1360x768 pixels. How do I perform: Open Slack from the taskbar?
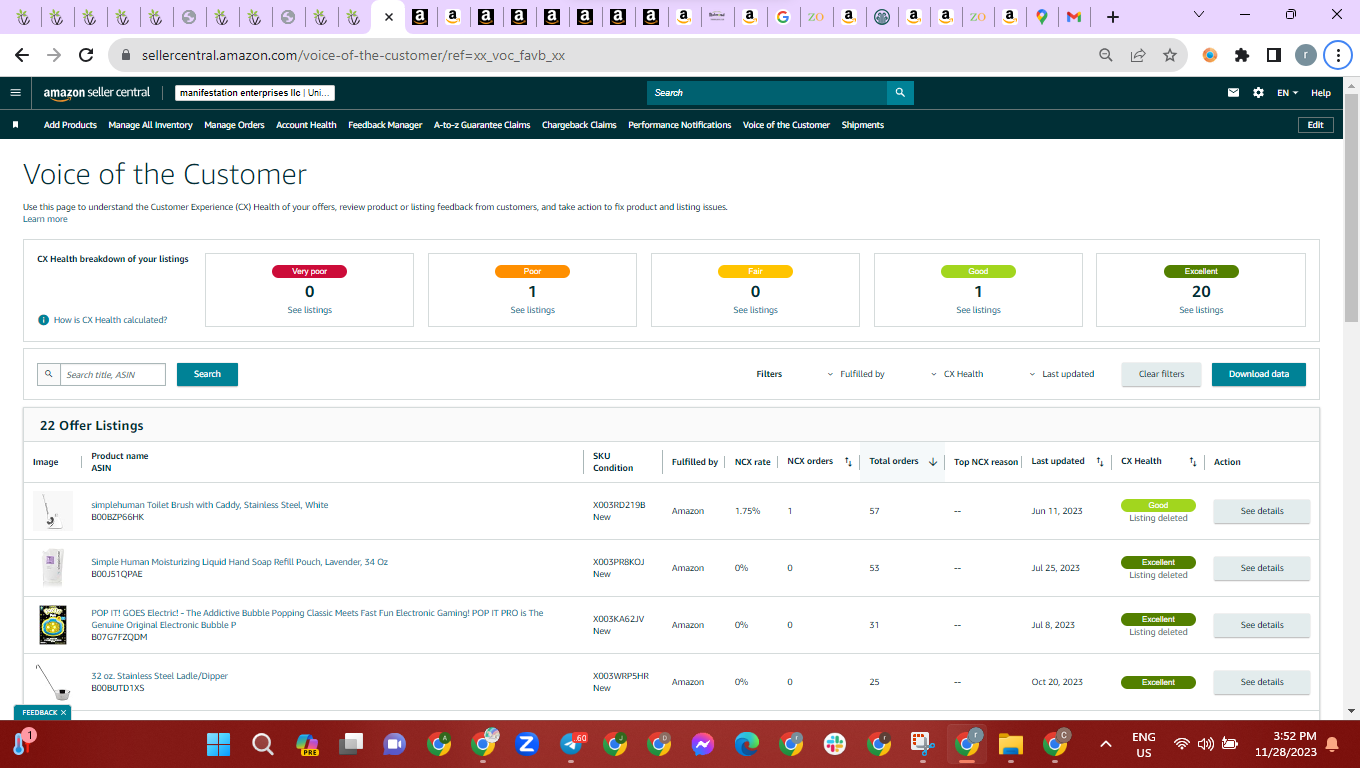835,744
